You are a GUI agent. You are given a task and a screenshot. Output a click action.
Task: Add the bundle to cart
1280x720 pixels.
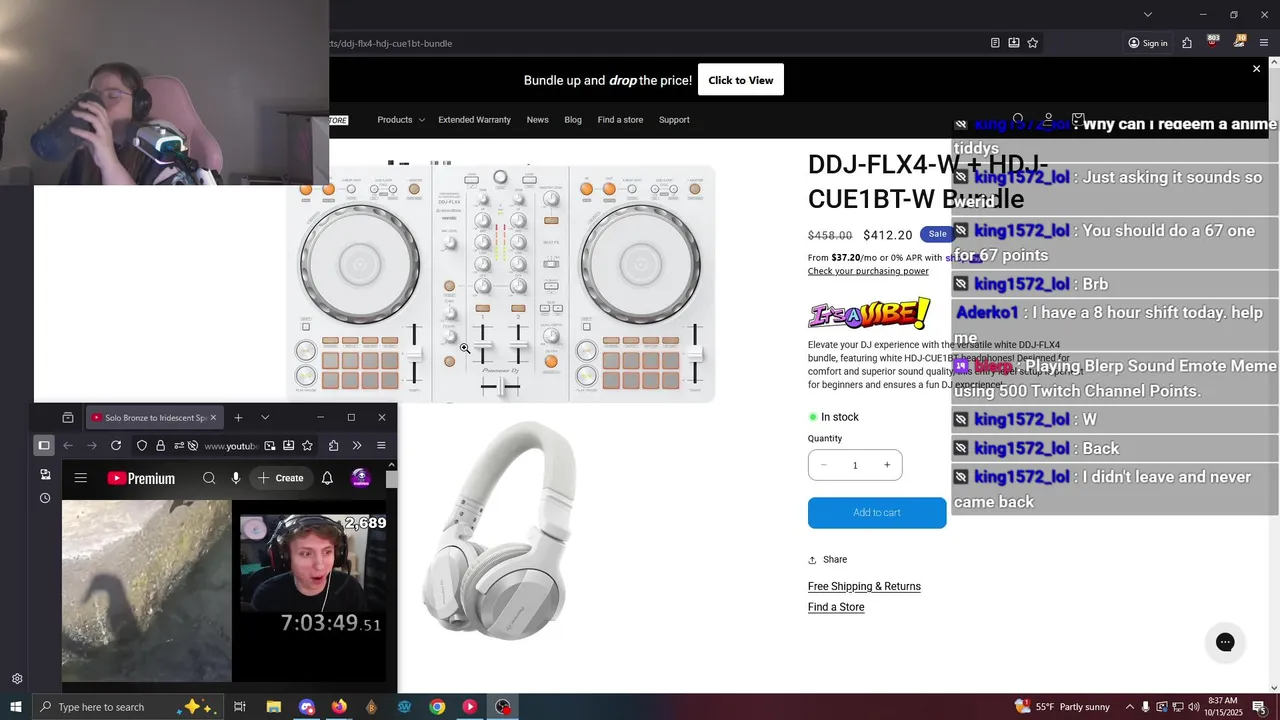click(877, 513)
